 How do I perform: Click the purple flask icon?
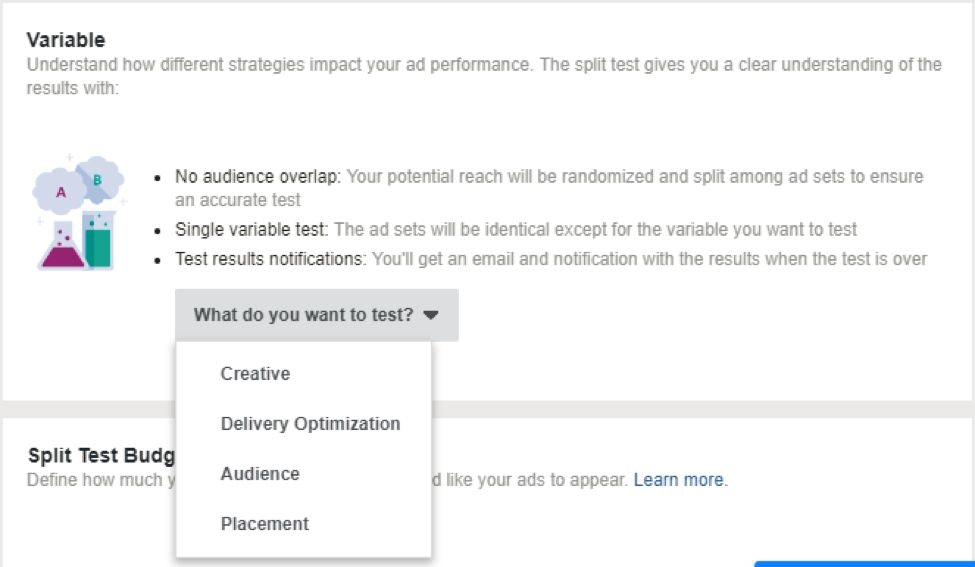click(x=61, y=245)
